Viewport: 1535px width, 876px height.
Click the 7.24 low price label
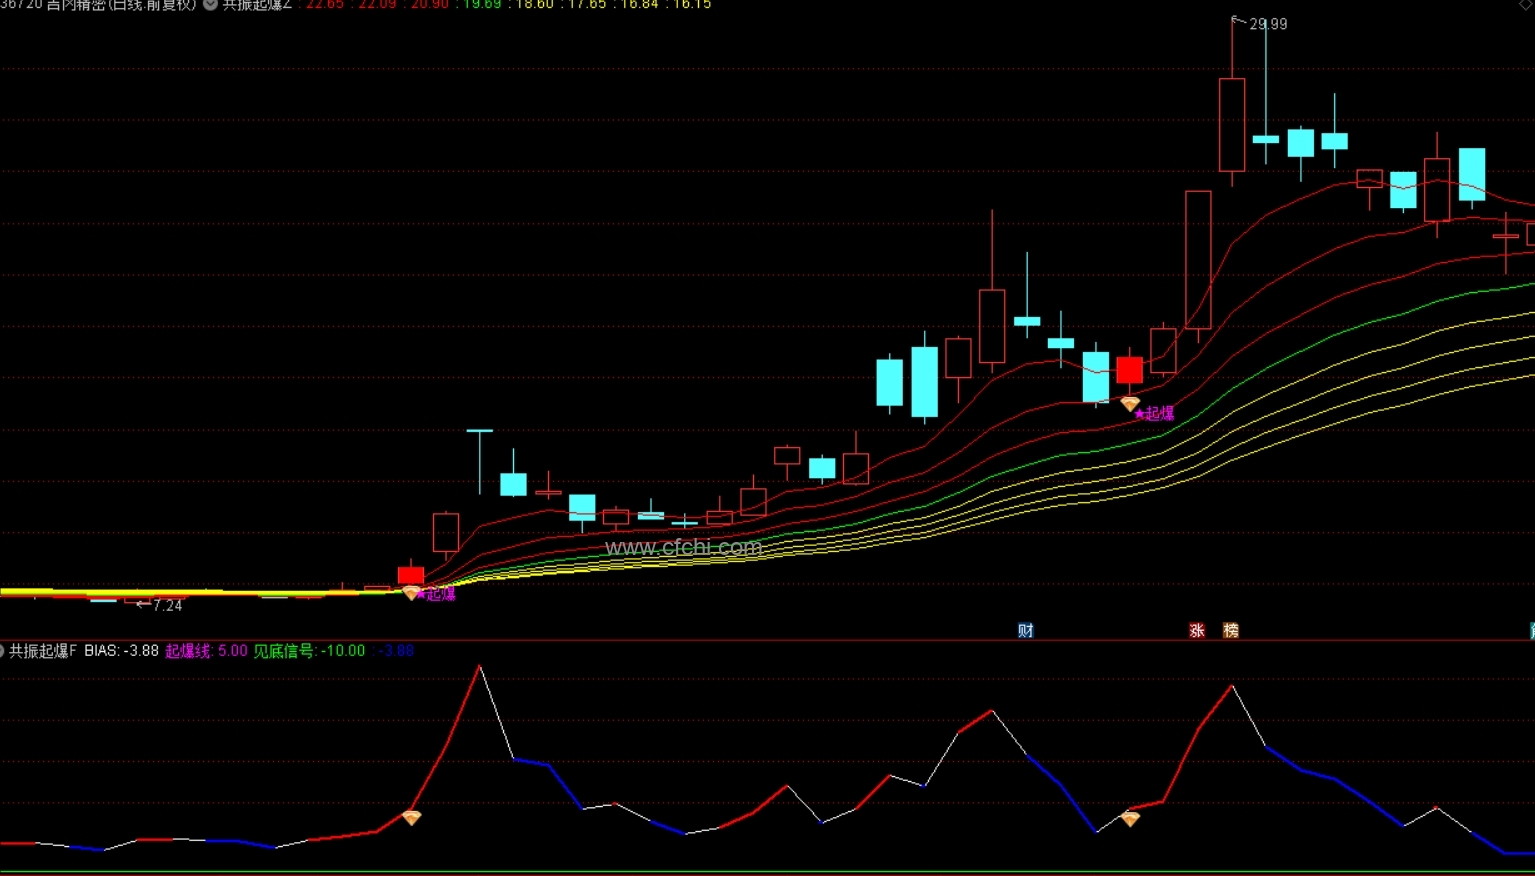pyautogui.click(x=168, y=605)
